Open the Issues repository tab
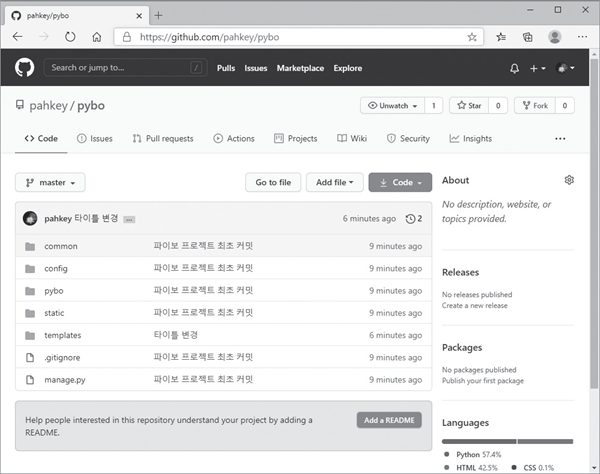 (95, 138)
